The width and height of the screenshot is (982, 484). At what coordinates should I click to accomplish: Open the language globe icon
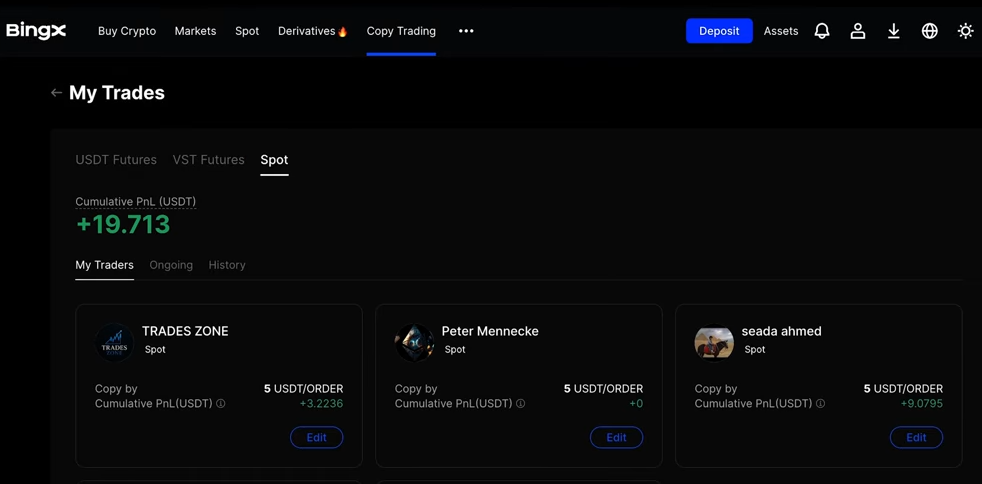[930, 31]
